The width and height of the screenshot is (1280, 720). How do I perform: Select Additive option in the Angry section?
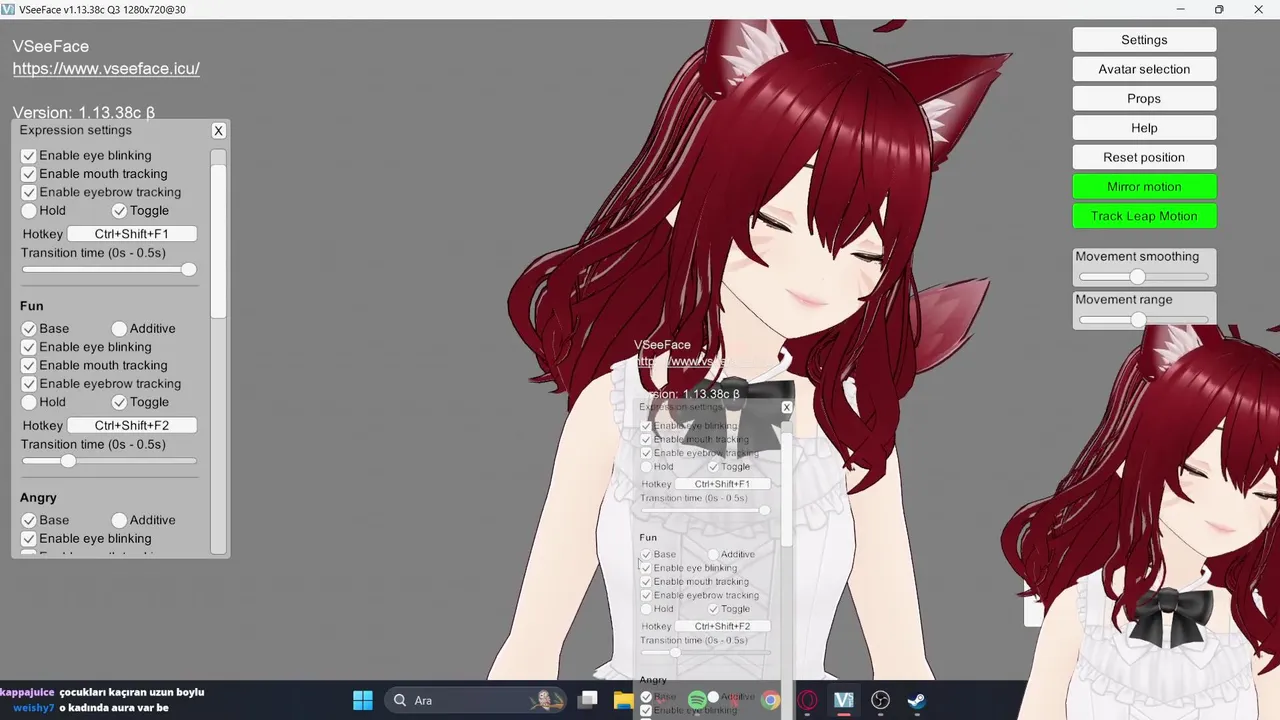coord(119,520)
